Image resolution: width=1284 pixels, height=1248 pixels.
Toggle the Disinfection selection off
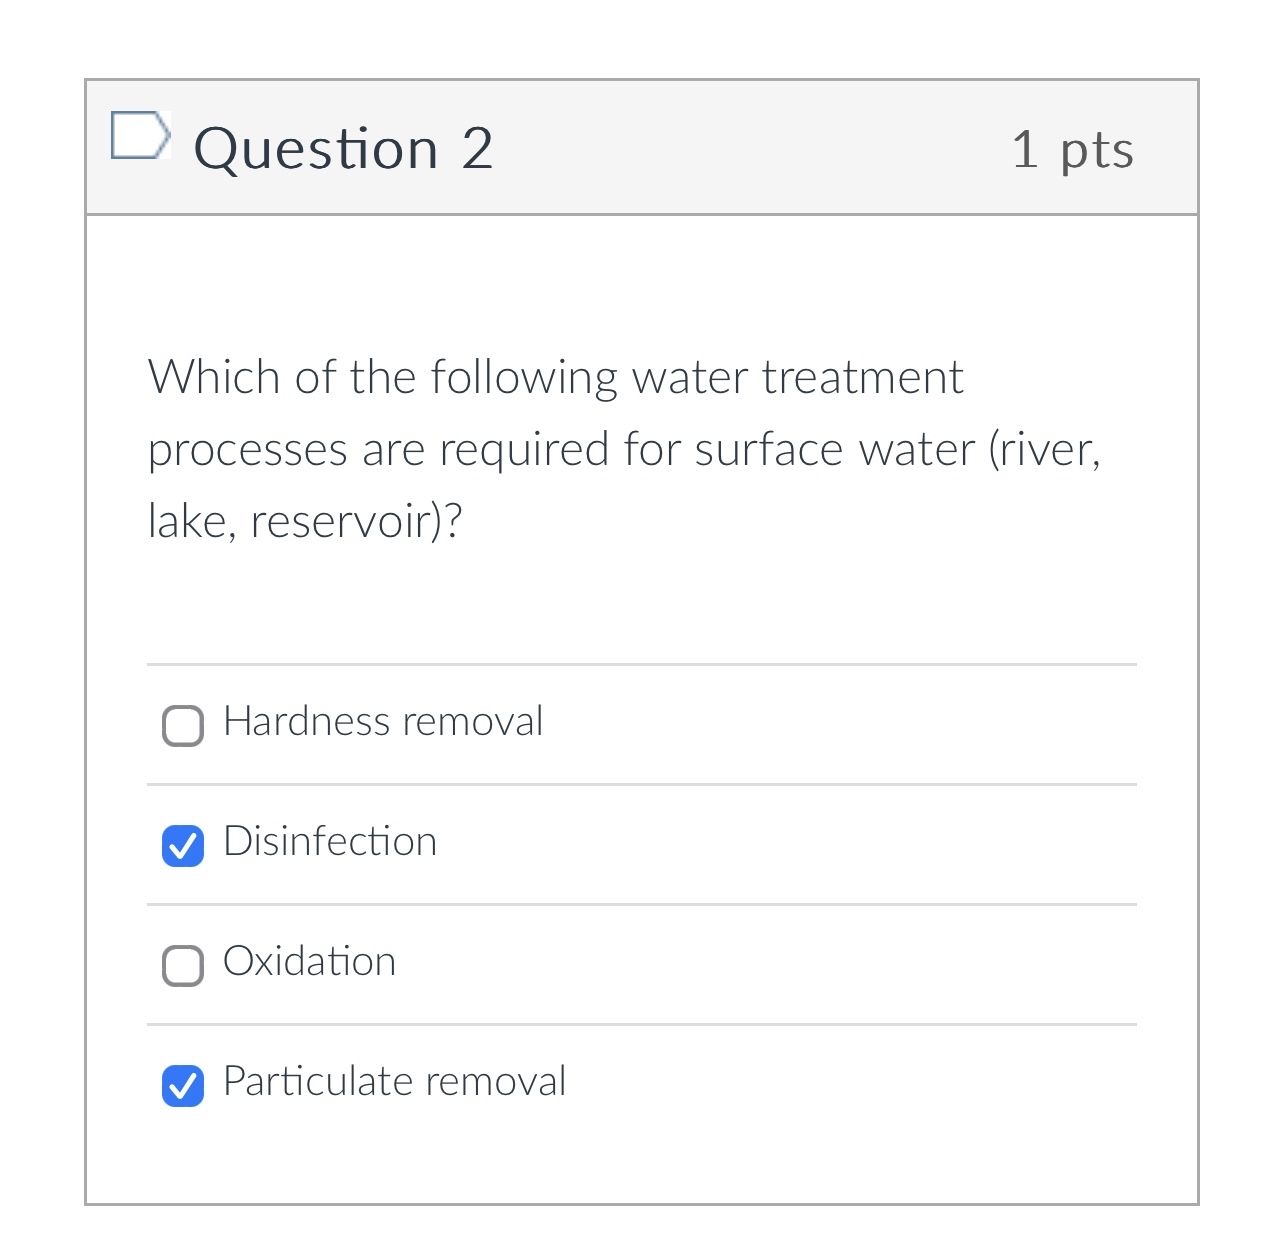(x=182, y=844)
